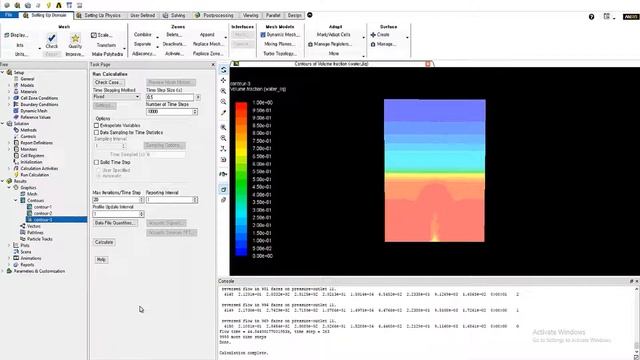Click the pan (move) view icon

223,80
